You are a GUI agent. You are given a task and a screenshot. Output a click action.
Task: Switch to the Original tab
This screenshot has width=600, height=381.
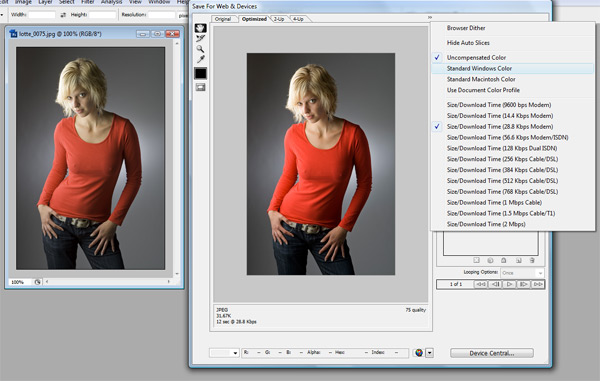click(223, 19)
